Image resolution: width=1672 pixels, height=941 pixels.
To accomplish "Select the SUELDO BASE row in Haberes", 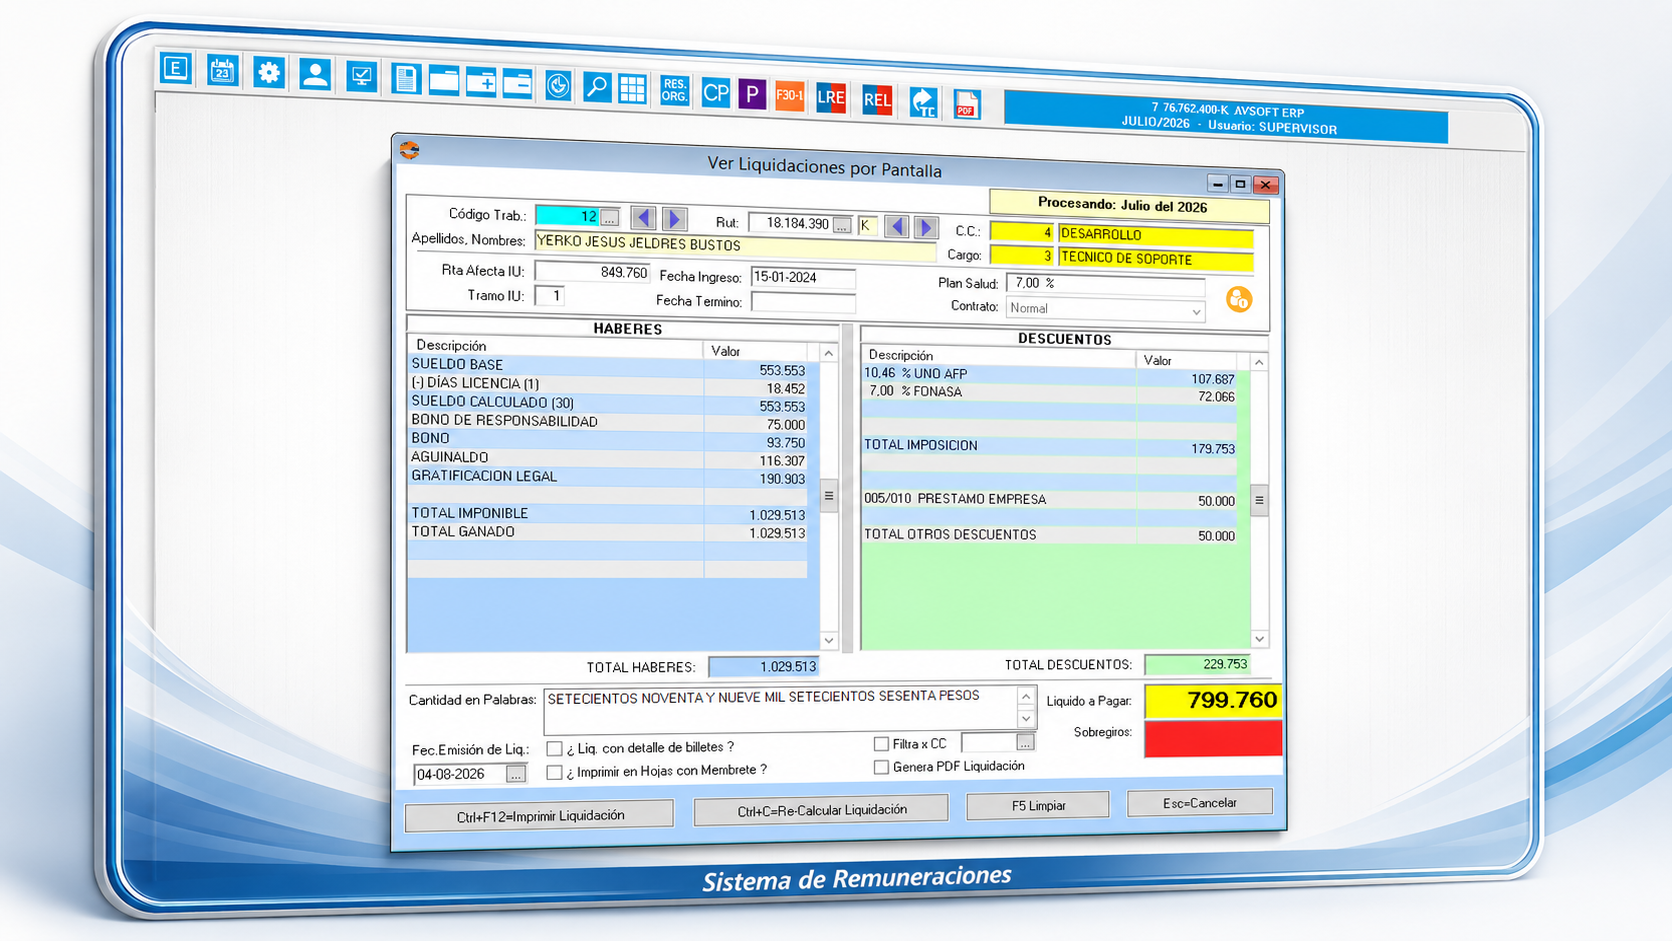I will click(x=608, y=367).
